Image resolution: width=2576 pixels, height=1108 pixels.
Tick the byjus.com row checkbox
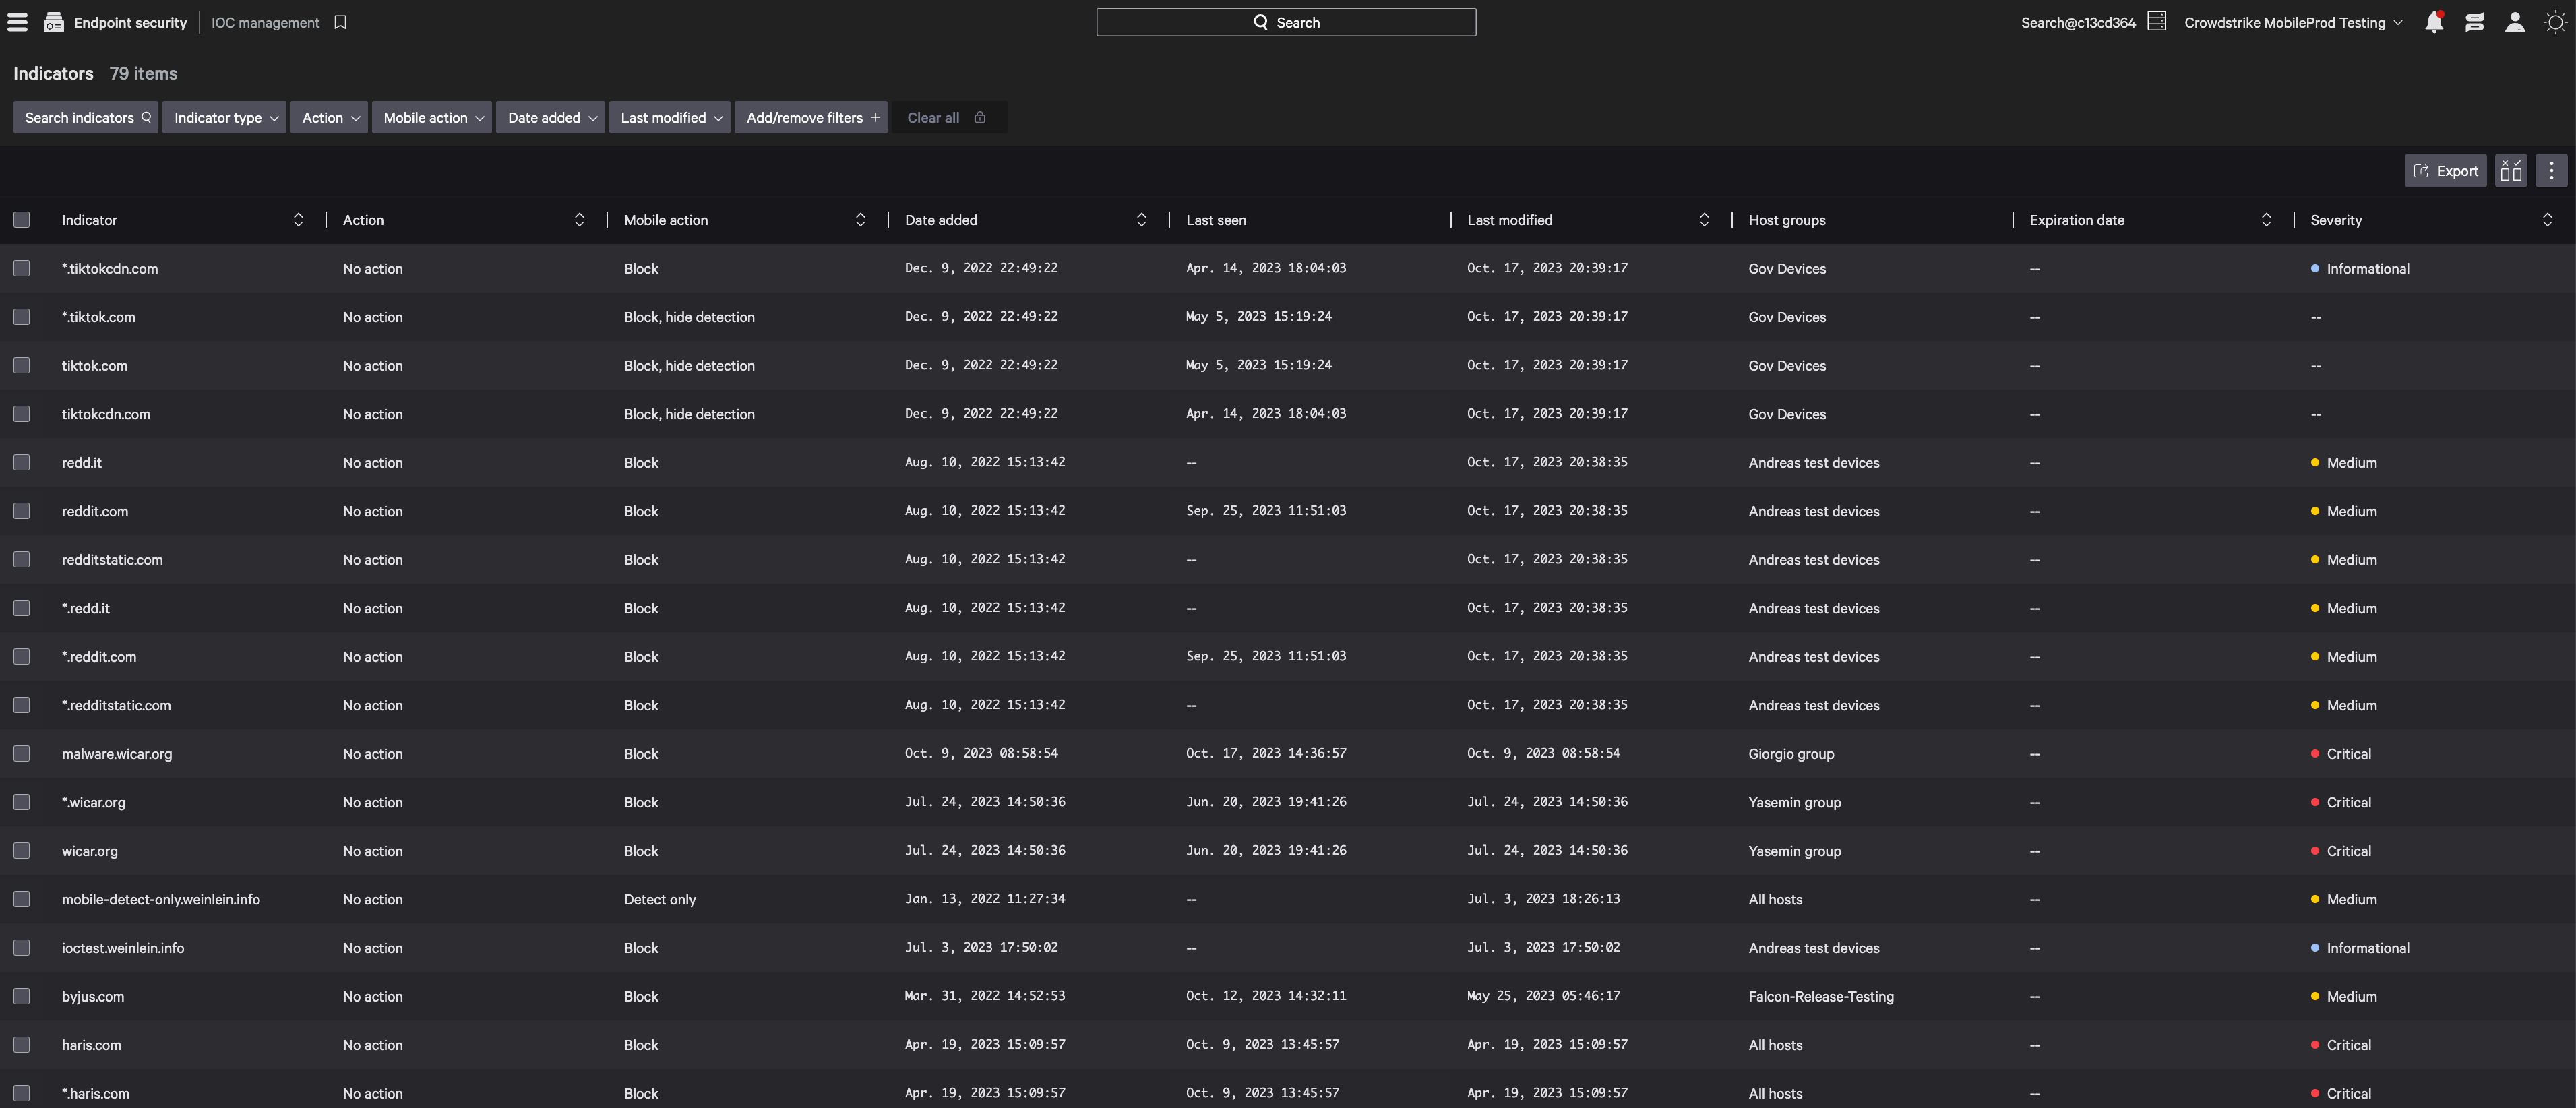click(21, 996)
